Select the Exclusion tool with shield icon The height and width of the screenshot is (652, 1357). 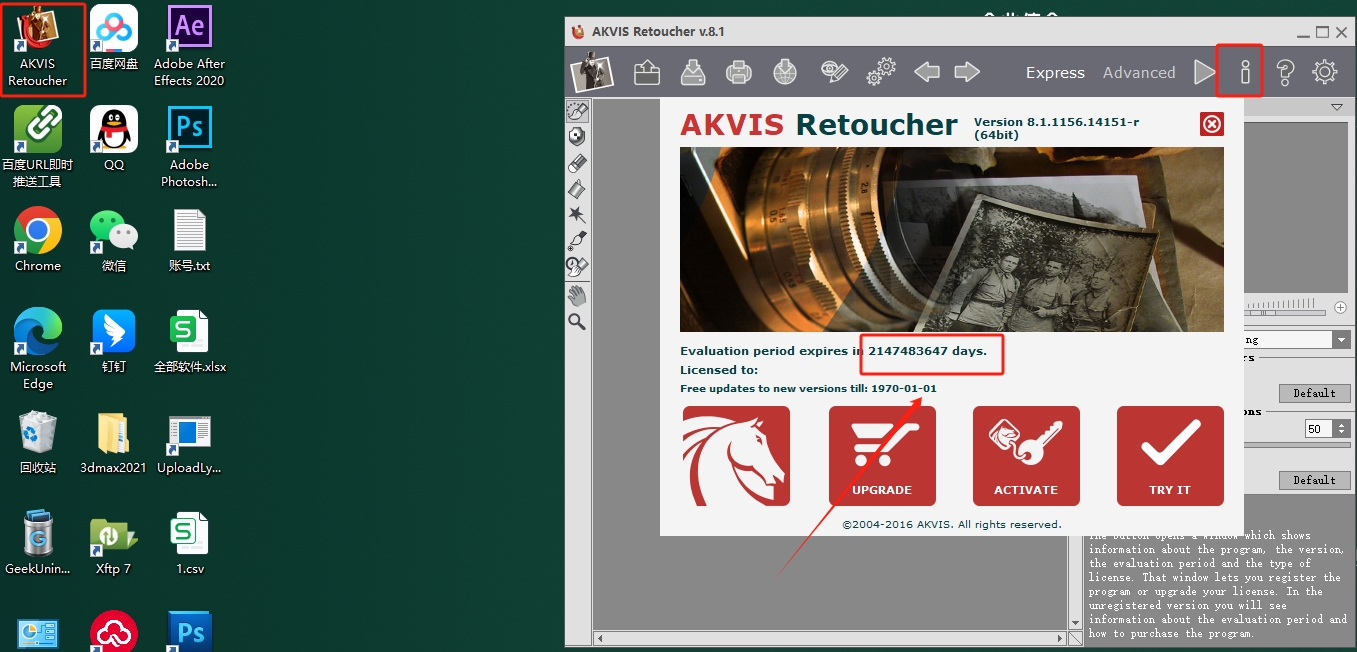pyautogui.click(x=577, y=137)
